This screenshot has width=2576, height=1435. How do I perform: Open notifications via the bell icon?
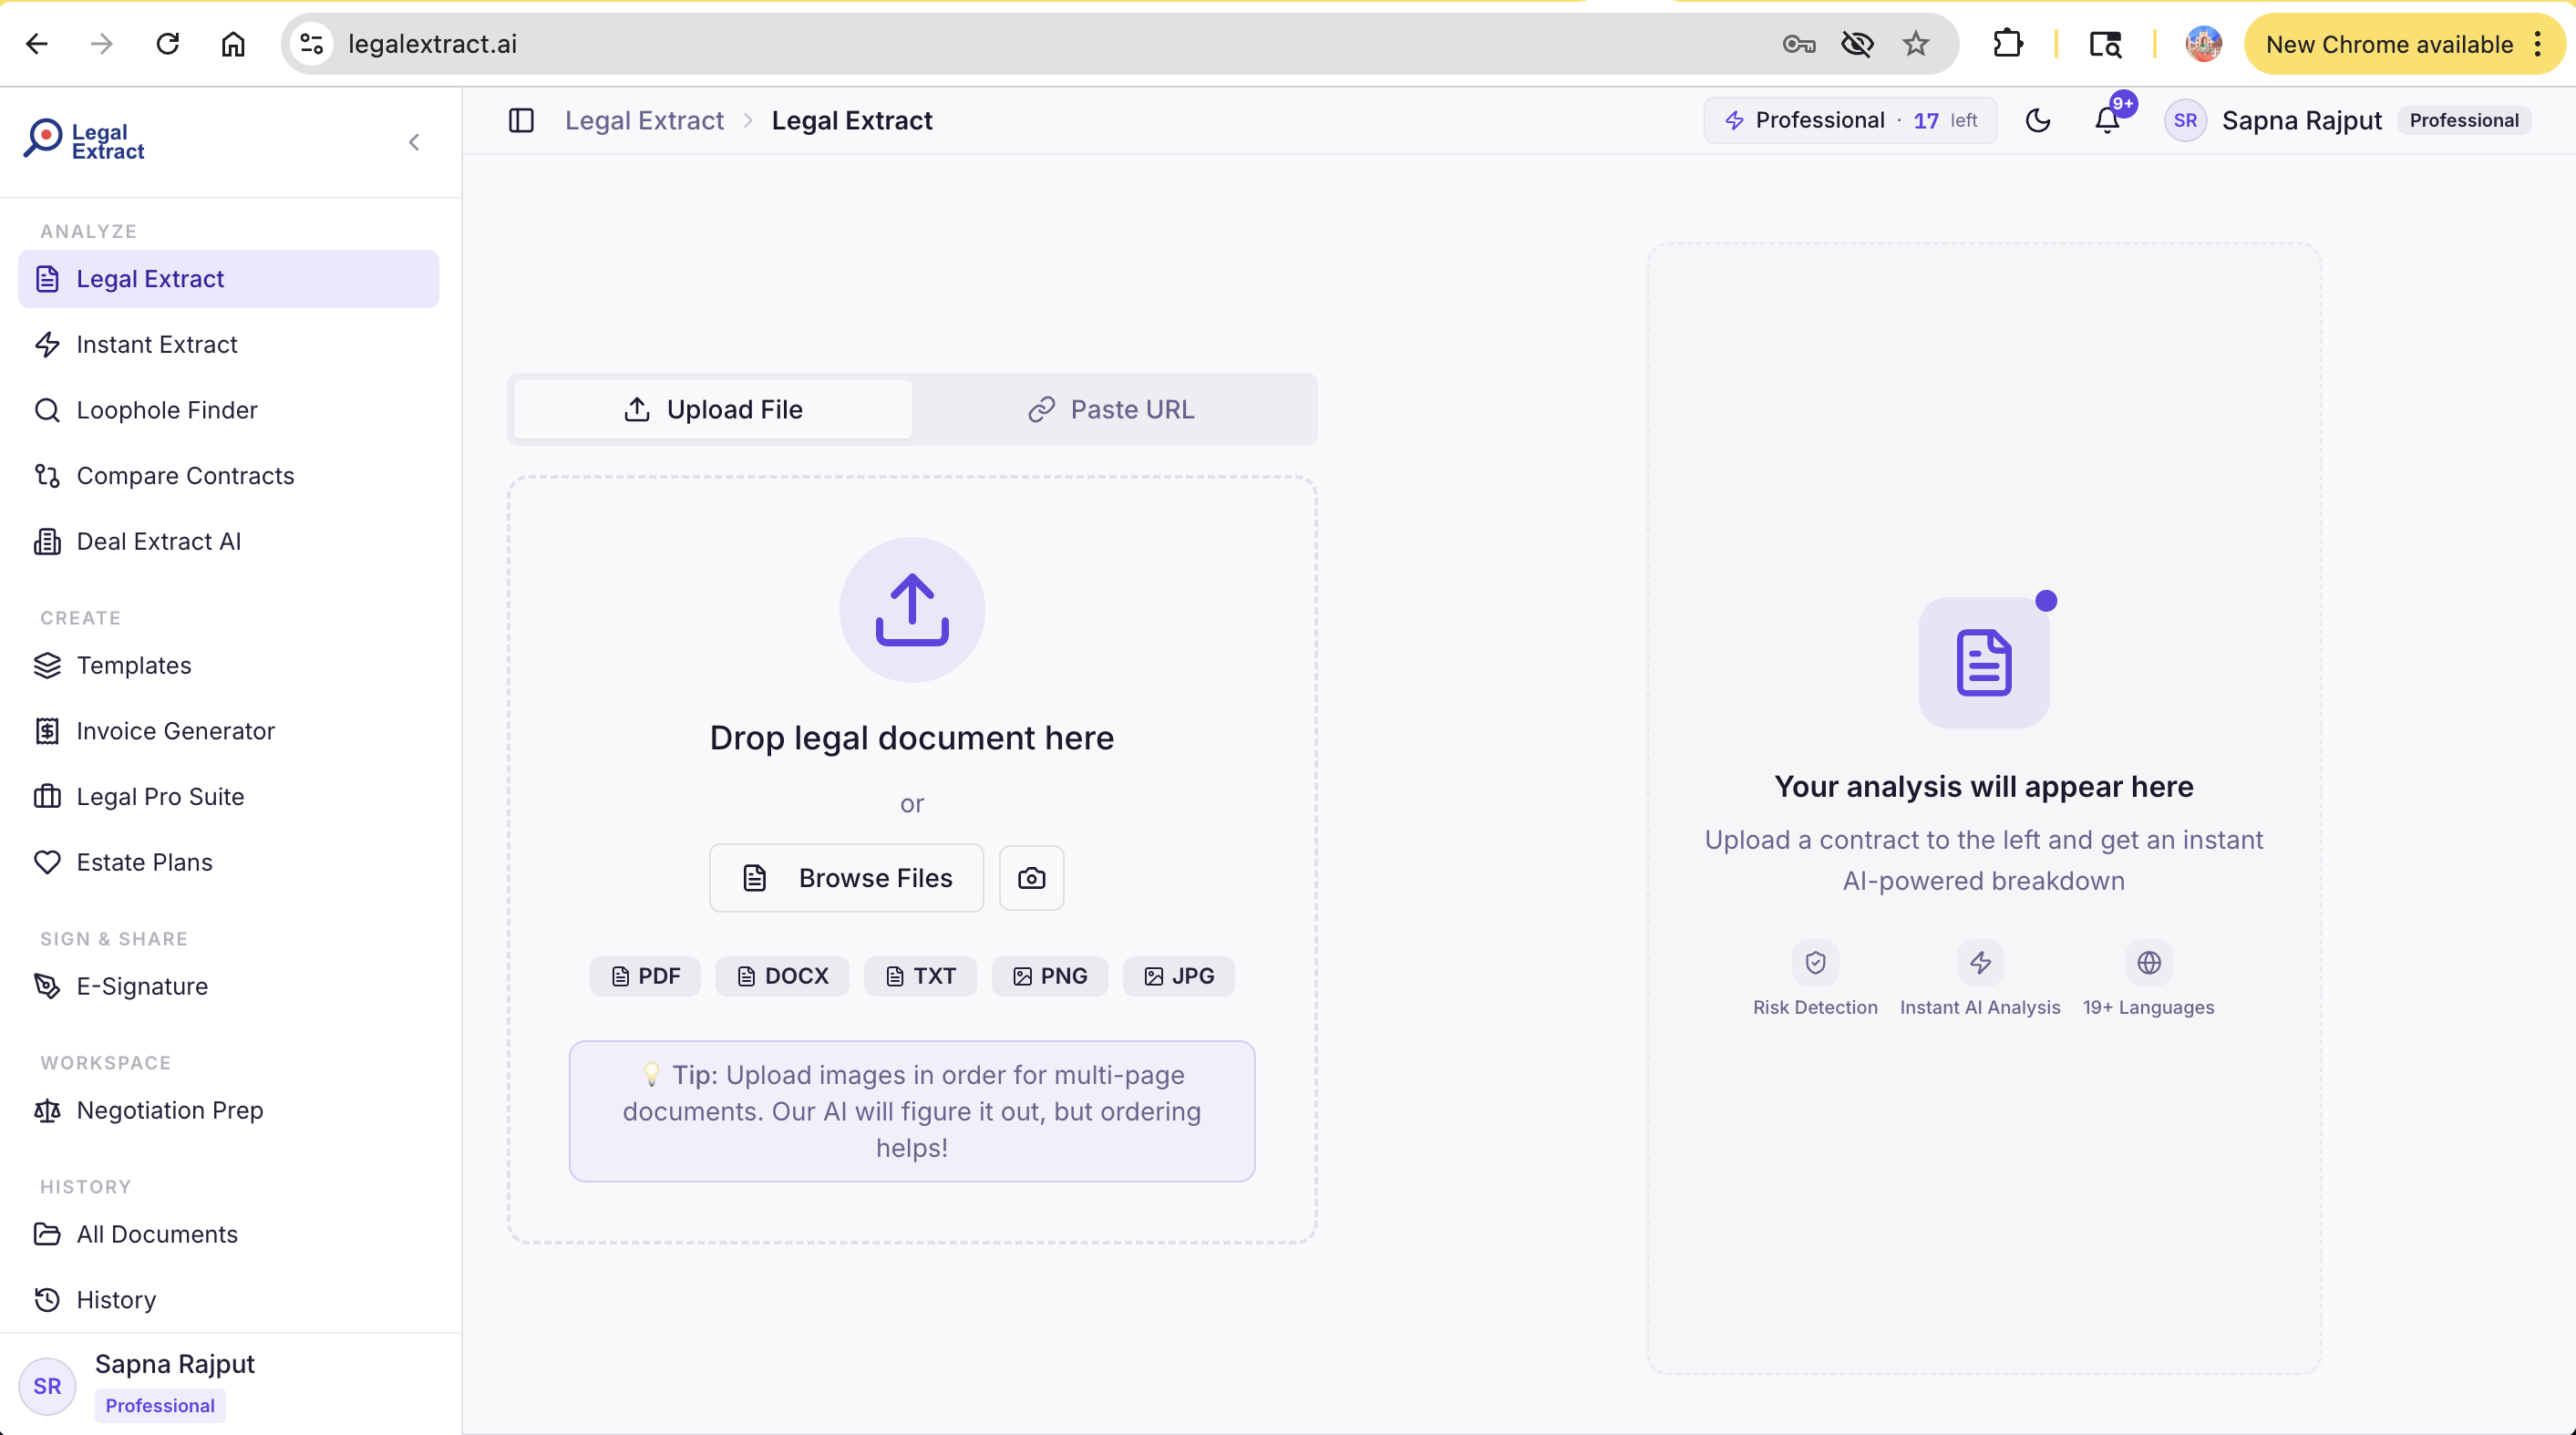click(x=2108, y=121)
